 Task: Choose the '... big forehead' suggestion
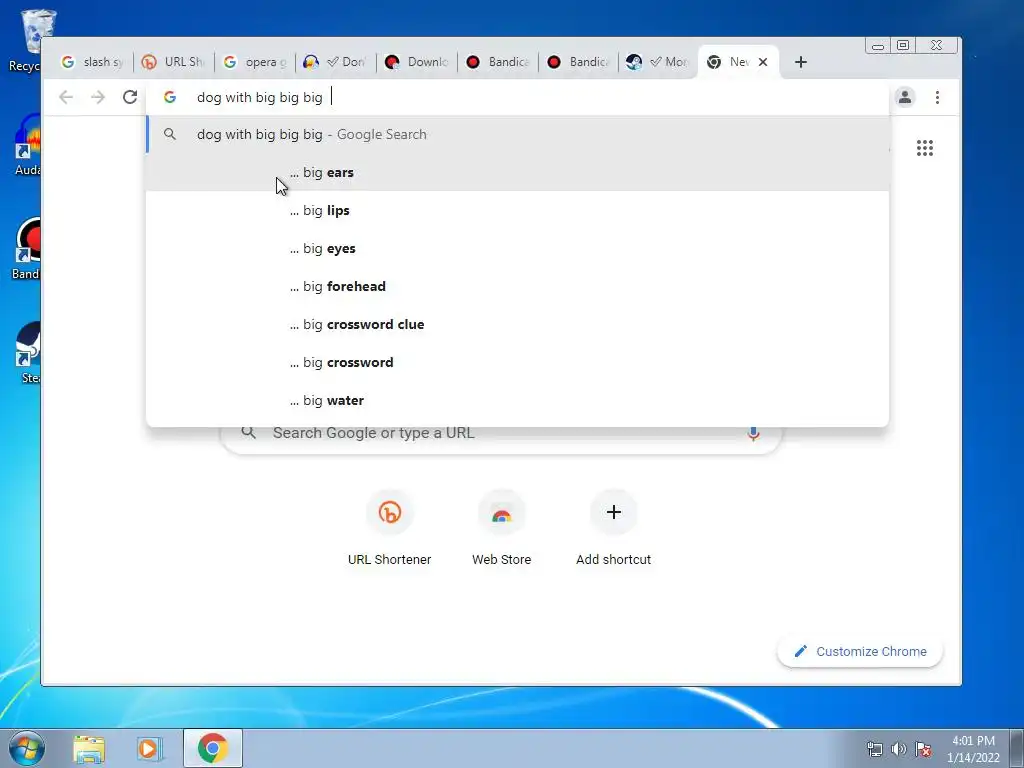tap(518, 286)
